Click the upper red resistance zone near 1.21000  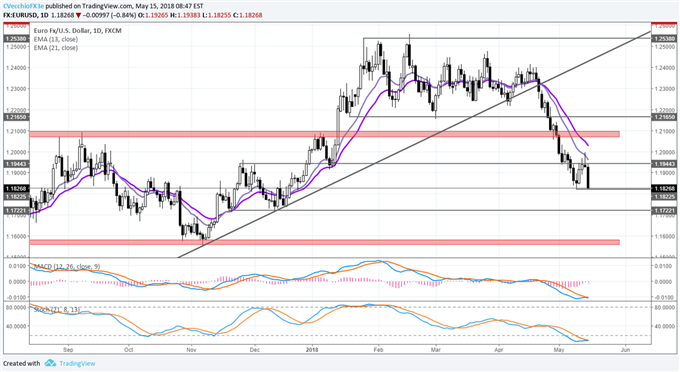[324, 134]
